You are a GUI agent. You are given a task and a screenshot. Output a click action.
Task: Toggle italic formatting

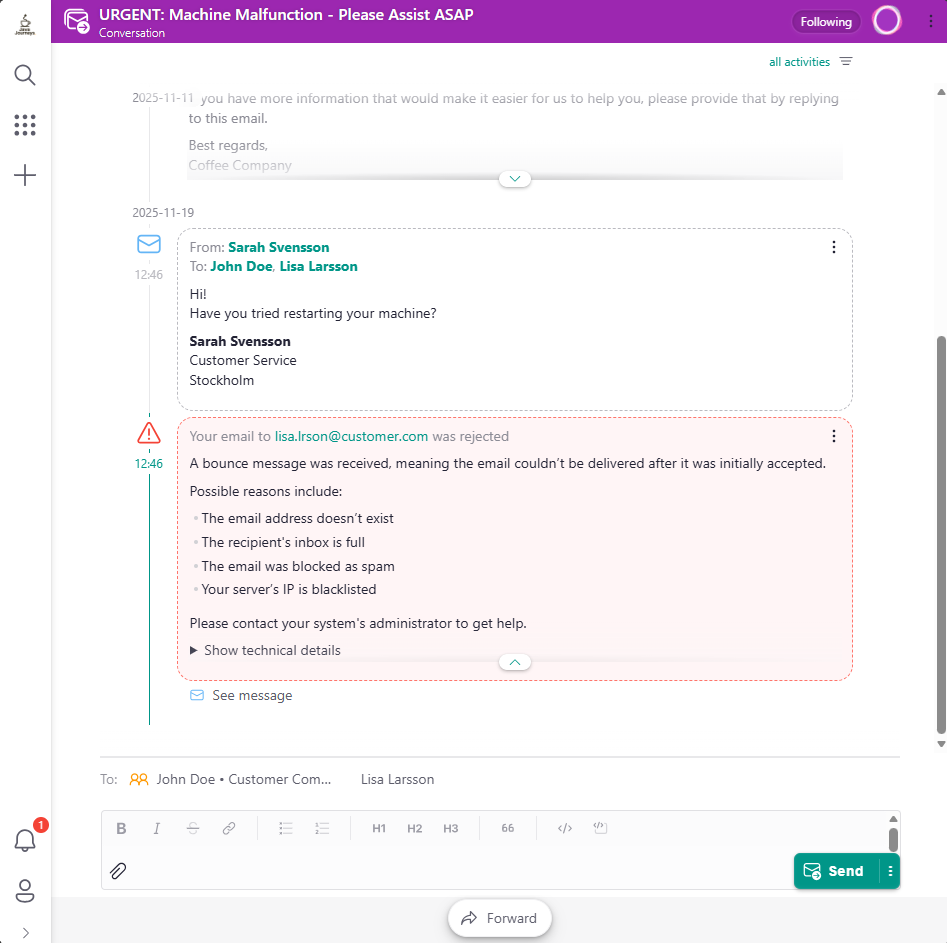(x=156, y=828)
